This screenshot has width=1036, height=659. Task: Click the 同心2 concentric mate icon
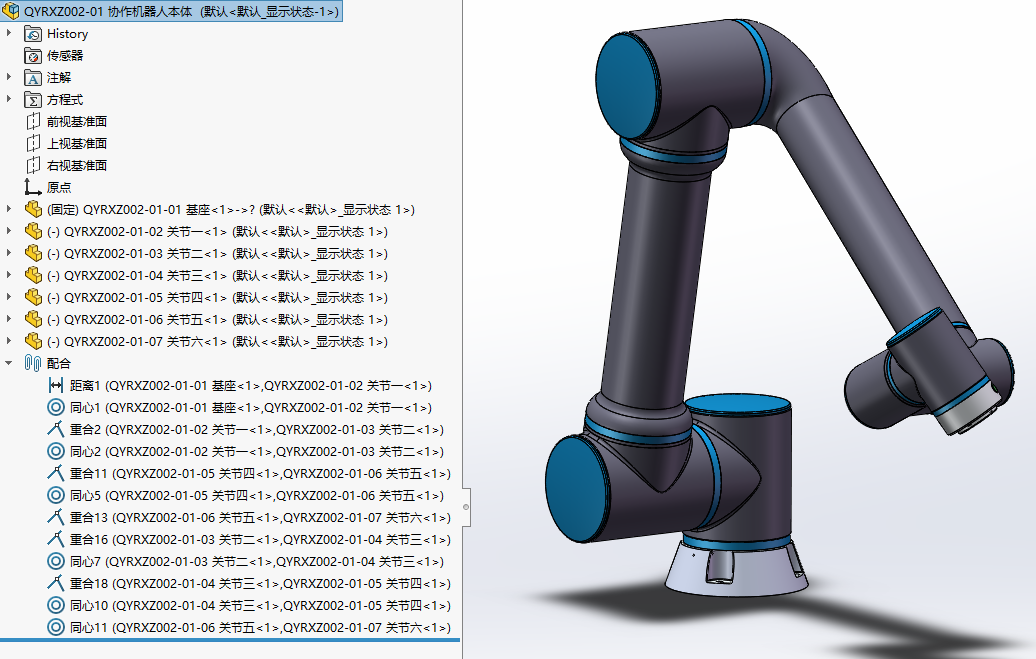coord(56,451)
